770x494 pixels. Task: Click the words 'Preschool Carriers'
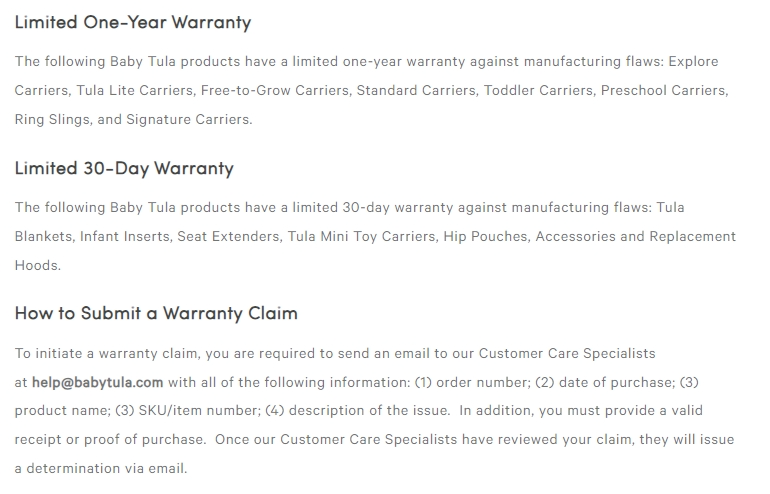click(x=664, y=90)
